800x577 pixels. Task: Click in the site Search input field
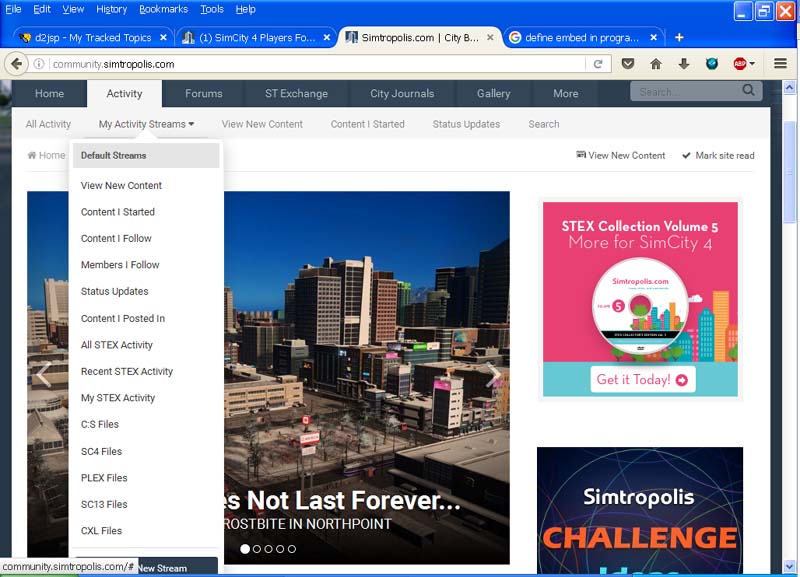click(686, 91)
